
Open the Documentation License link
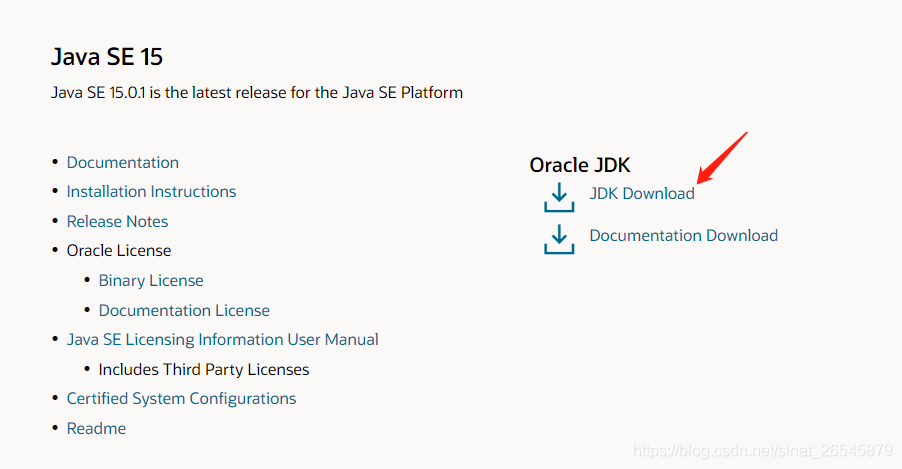click(x=184, y=310)
